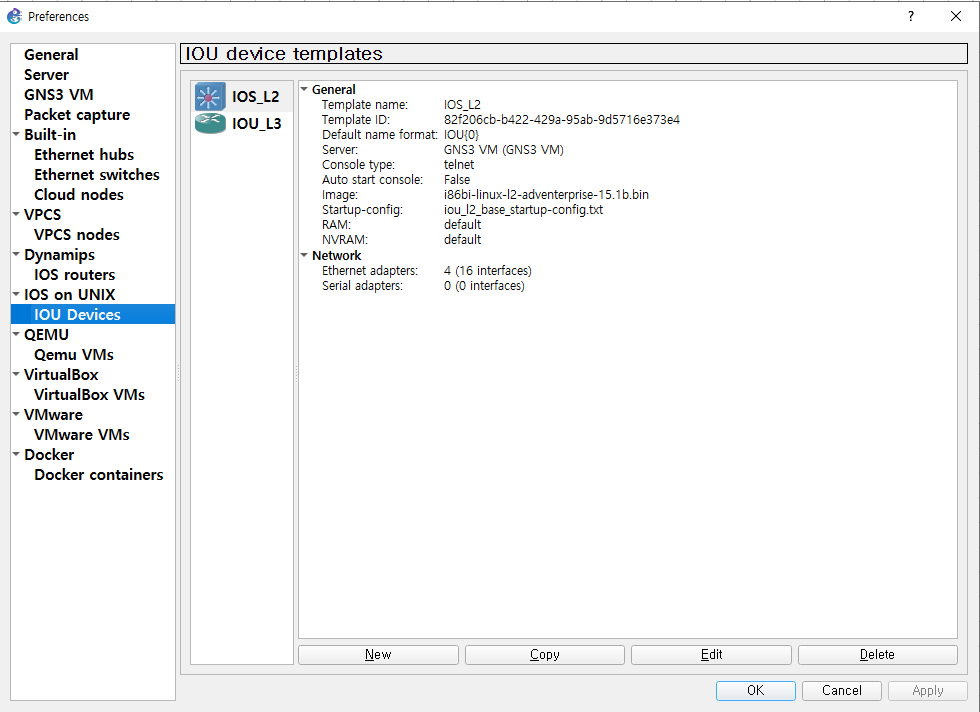Open Cloud nodes settings

coord(79,194)
